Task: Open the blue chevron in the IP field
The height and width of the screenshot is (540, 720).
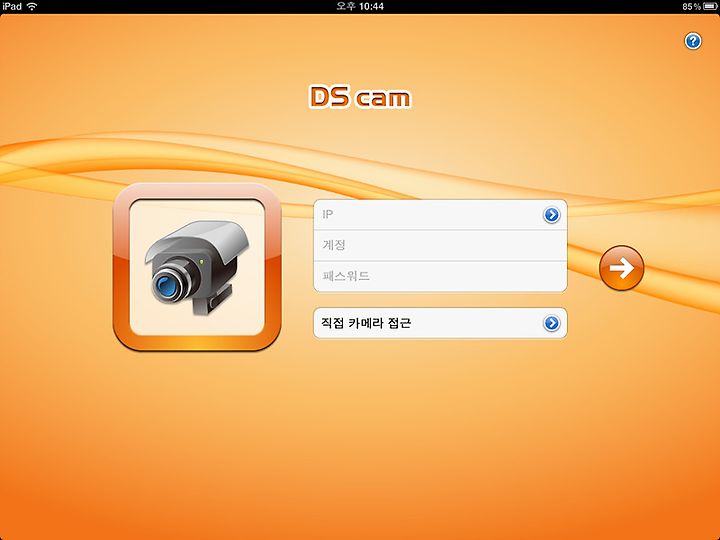Action: (x=551, y=214)
